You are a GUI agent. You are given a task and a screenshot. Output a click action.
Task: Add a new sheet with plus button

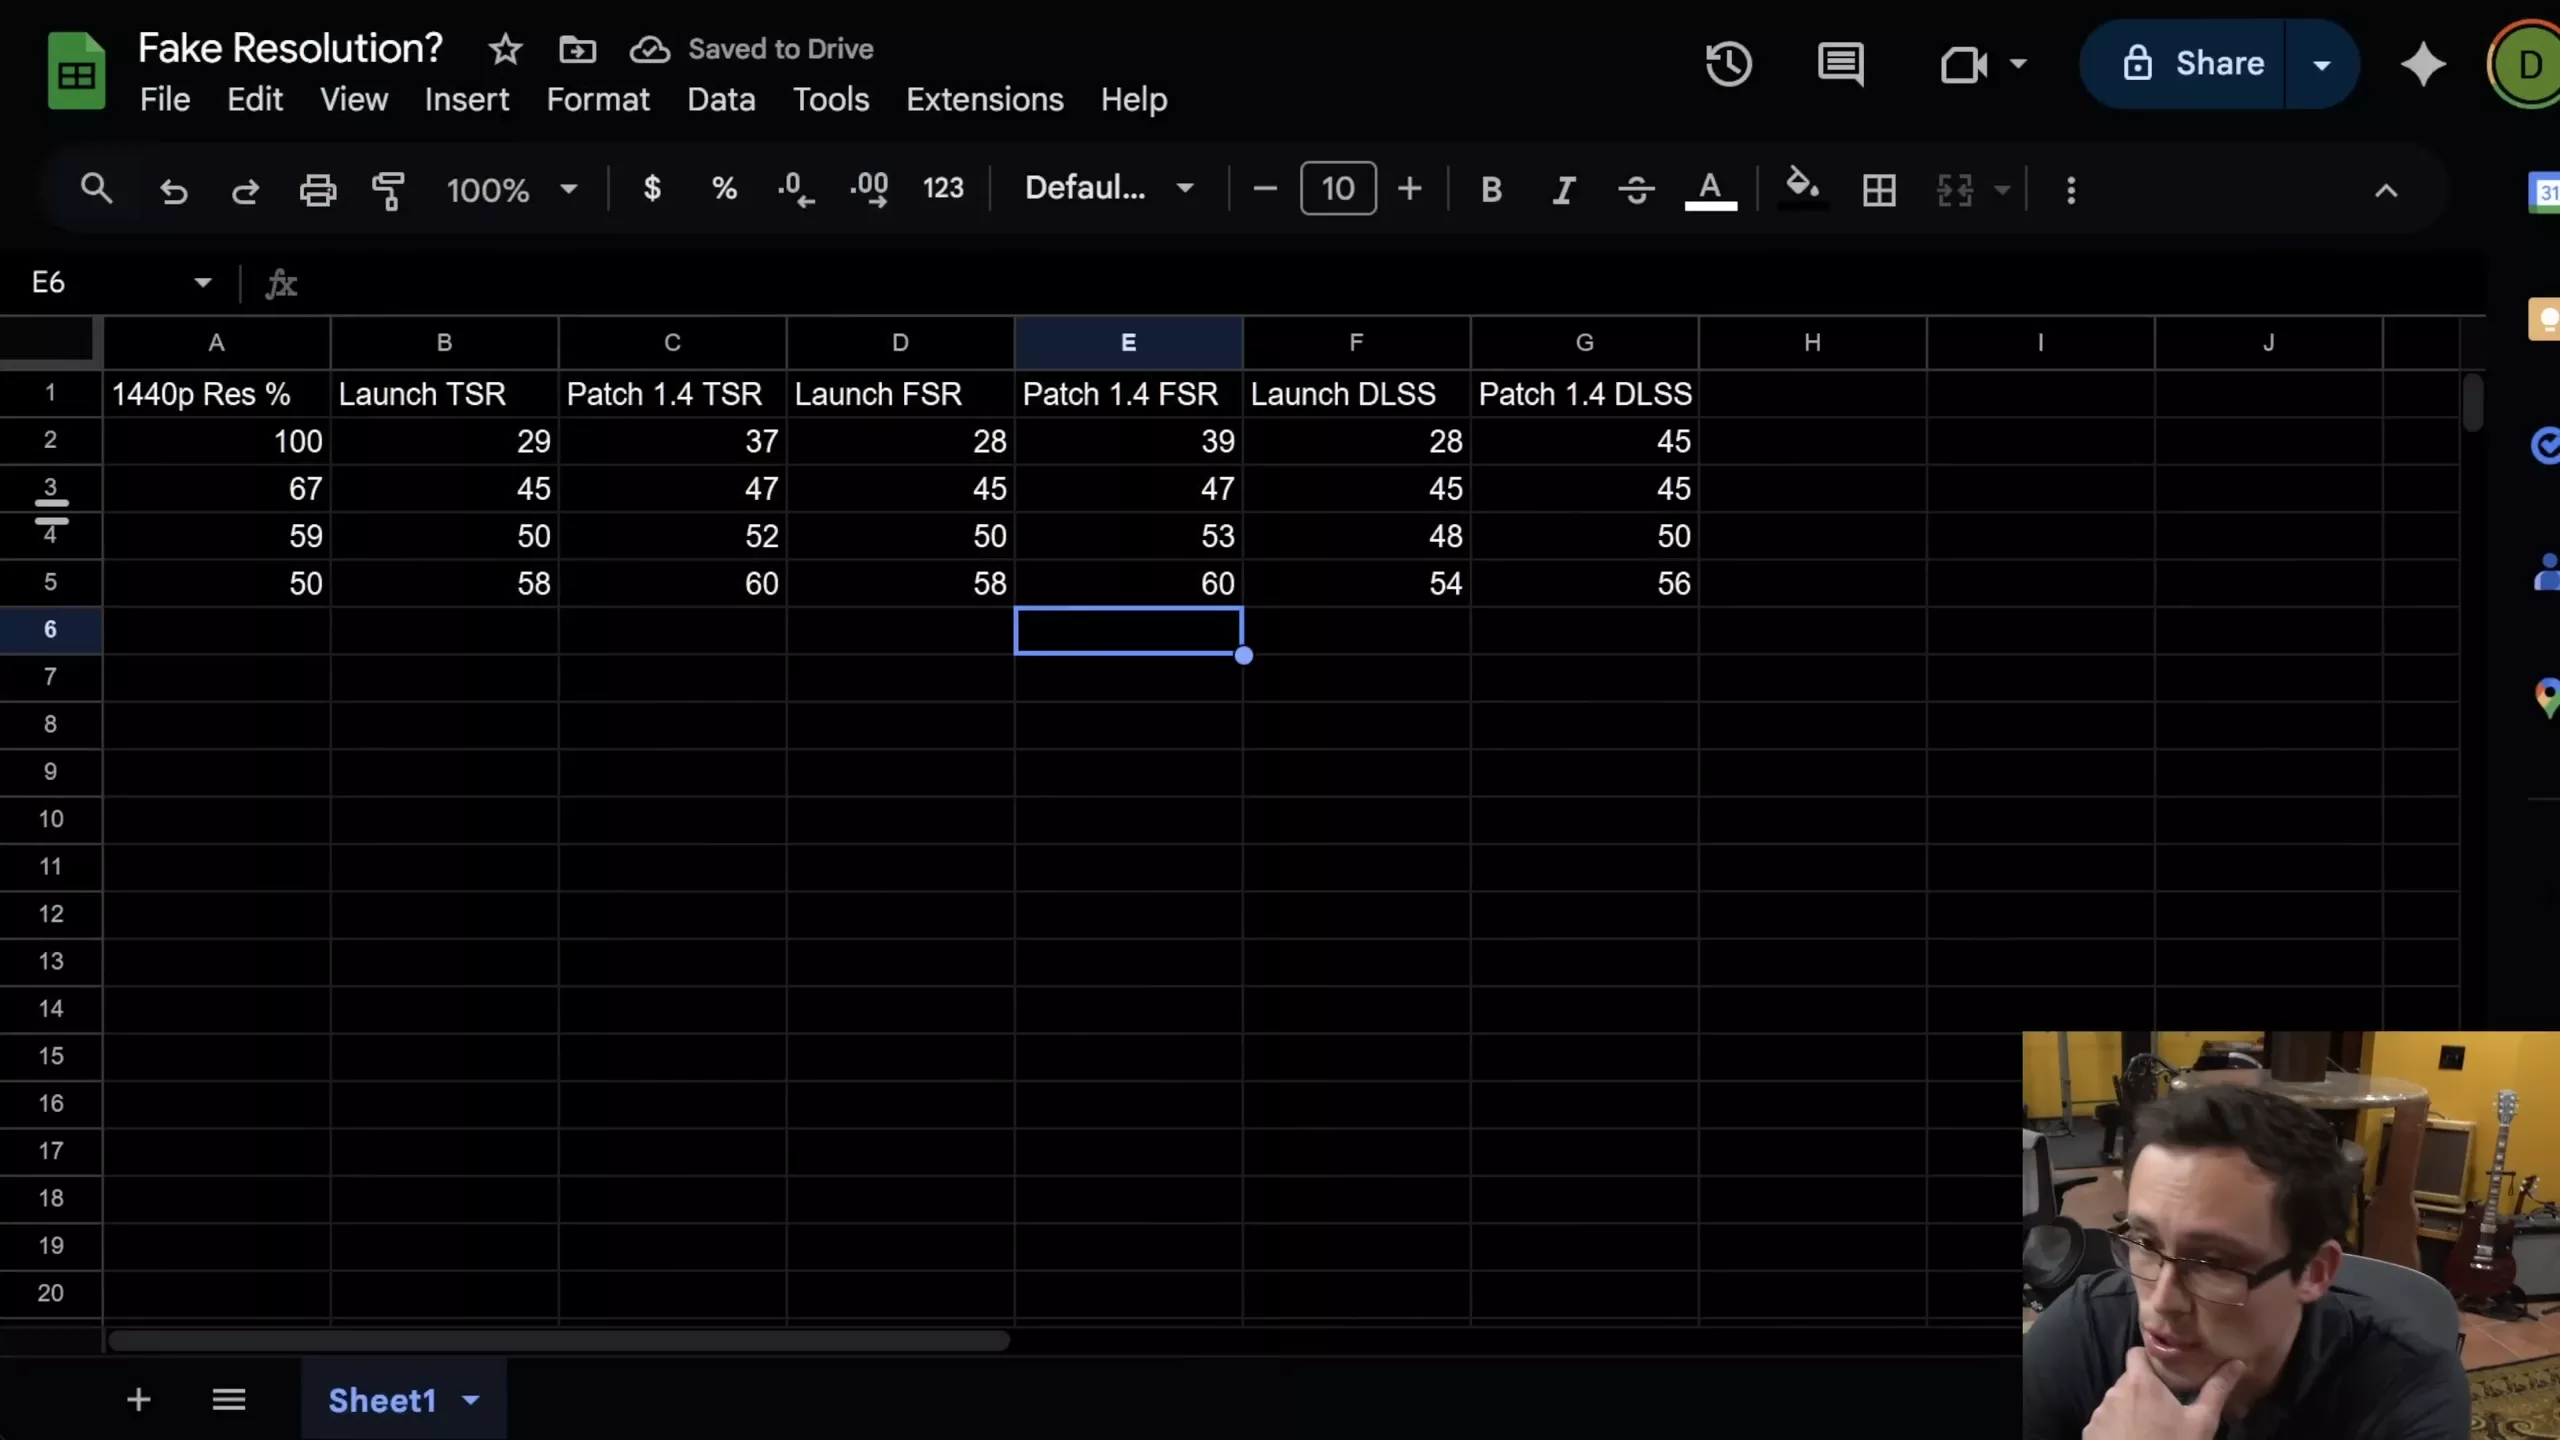coord(139,1400)
